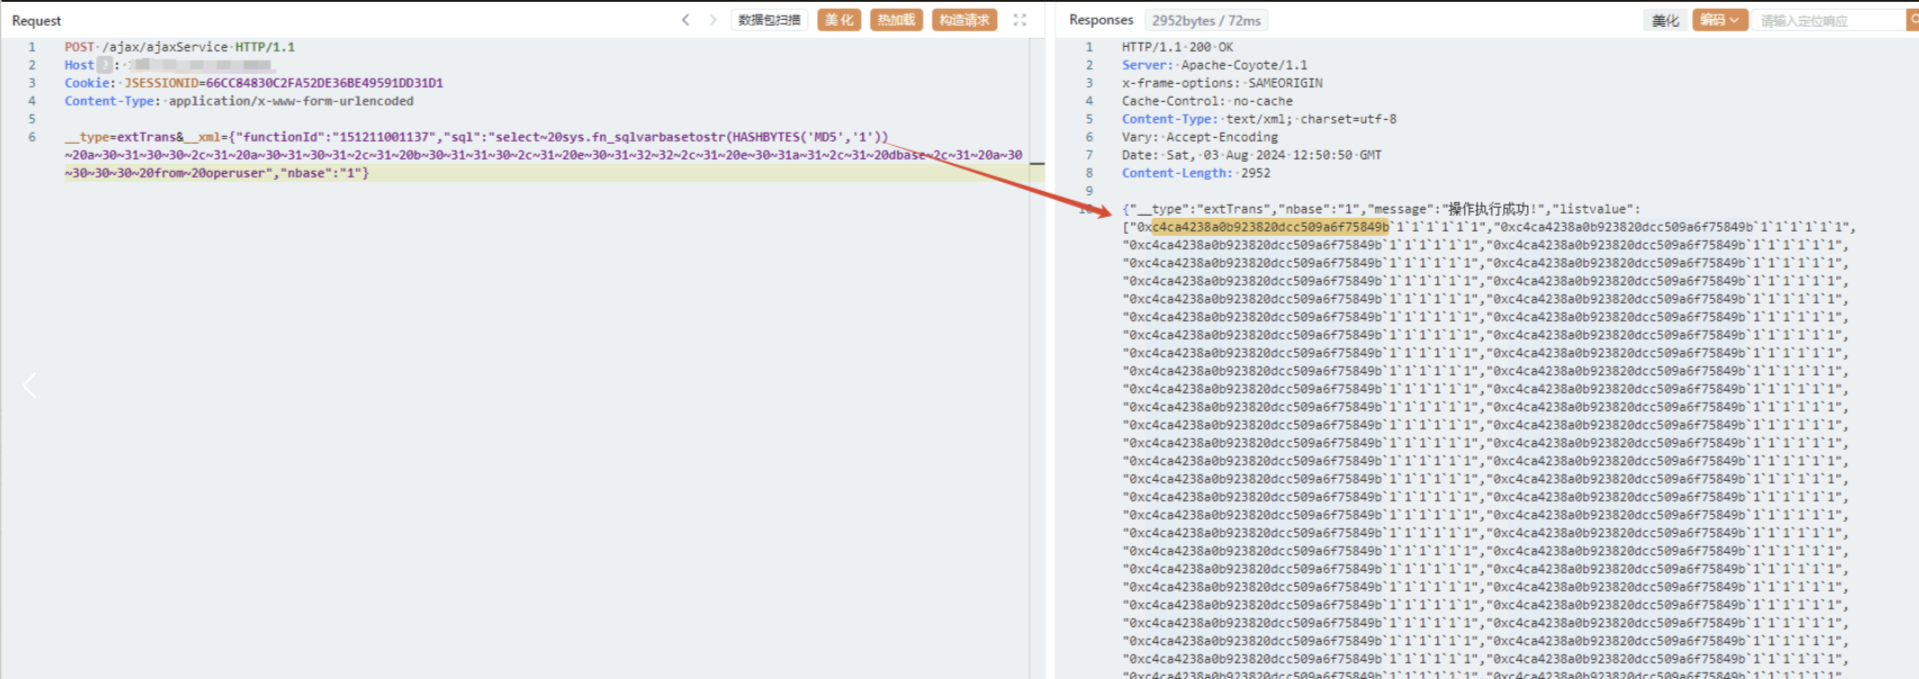Click the Date: Sat, 03 Aug 2024 header
The width and height of the screenshot is (1919, 679).
[1251, 155]
